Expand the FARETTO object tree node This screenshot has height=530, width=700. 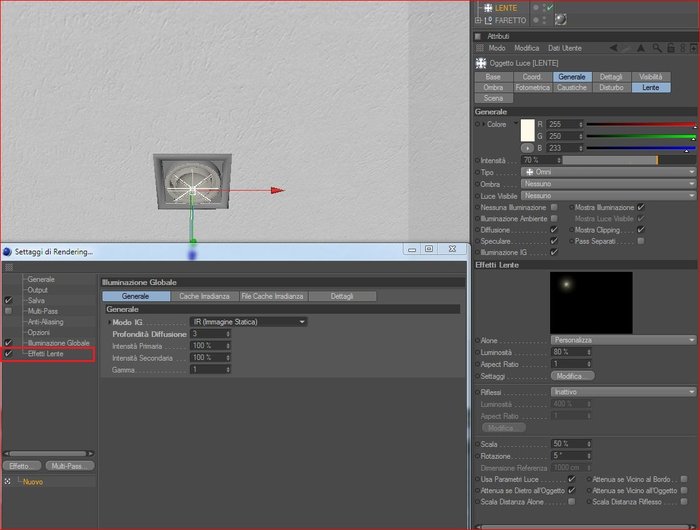[478, 20]
